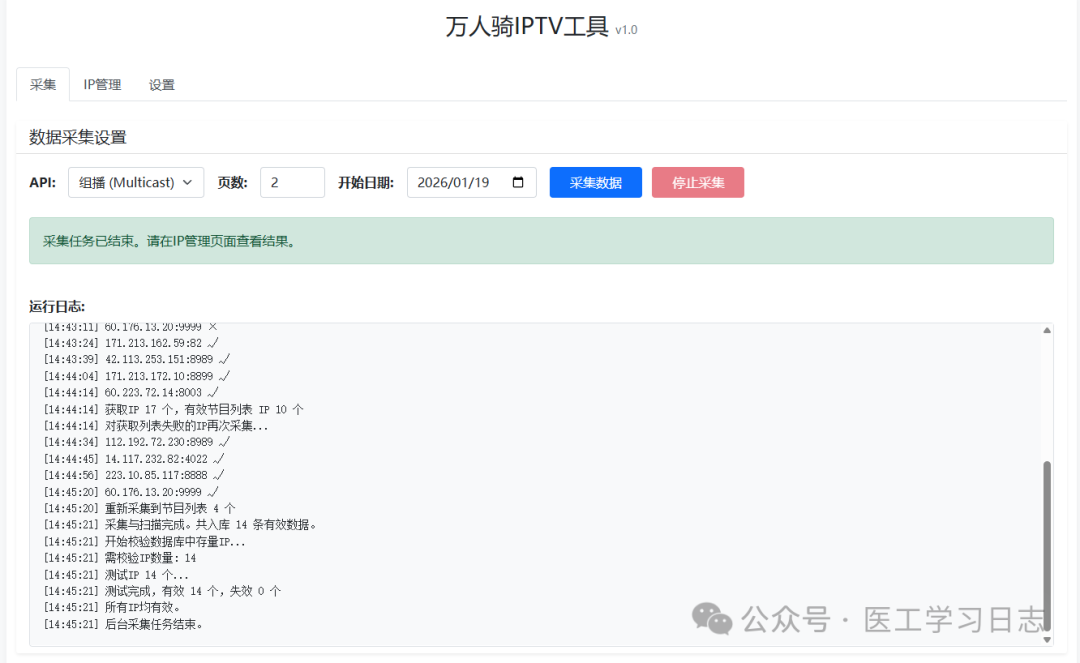Click inside the 页数 input field
The image size is (1080, 663).
pos(291,182)
